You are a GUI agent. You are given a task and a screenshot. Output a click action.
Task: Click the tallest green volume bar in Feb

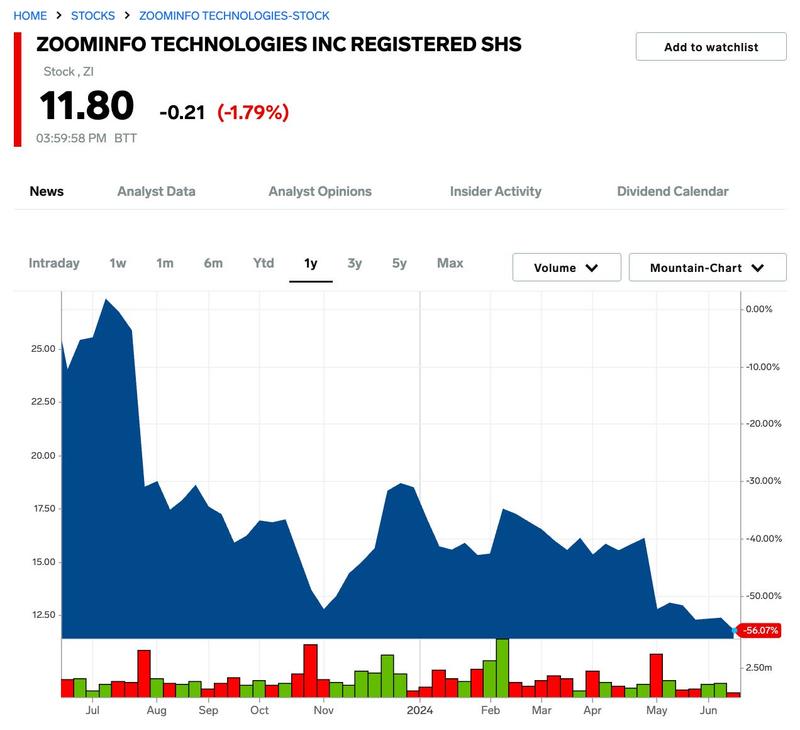click(x=502, y=668)
